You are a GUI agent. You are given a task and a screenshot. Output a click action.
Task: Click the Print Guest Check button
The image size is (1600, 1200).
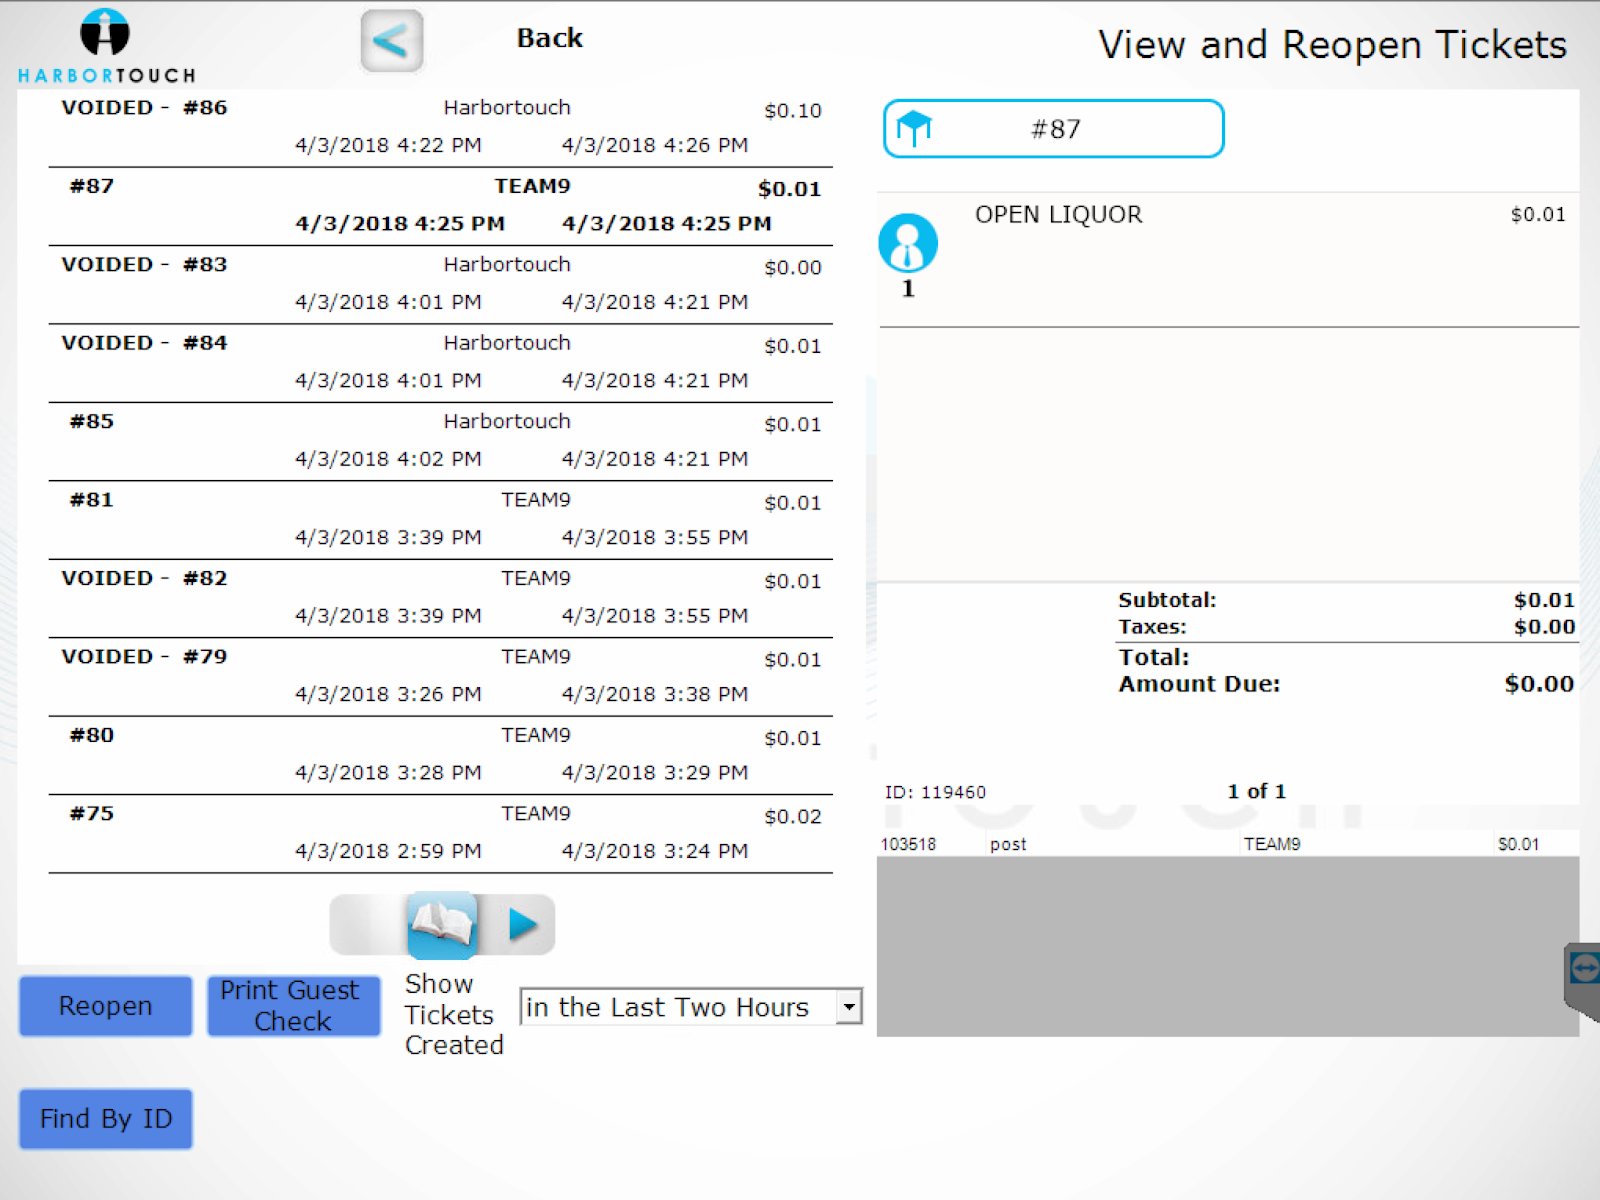293,1006
